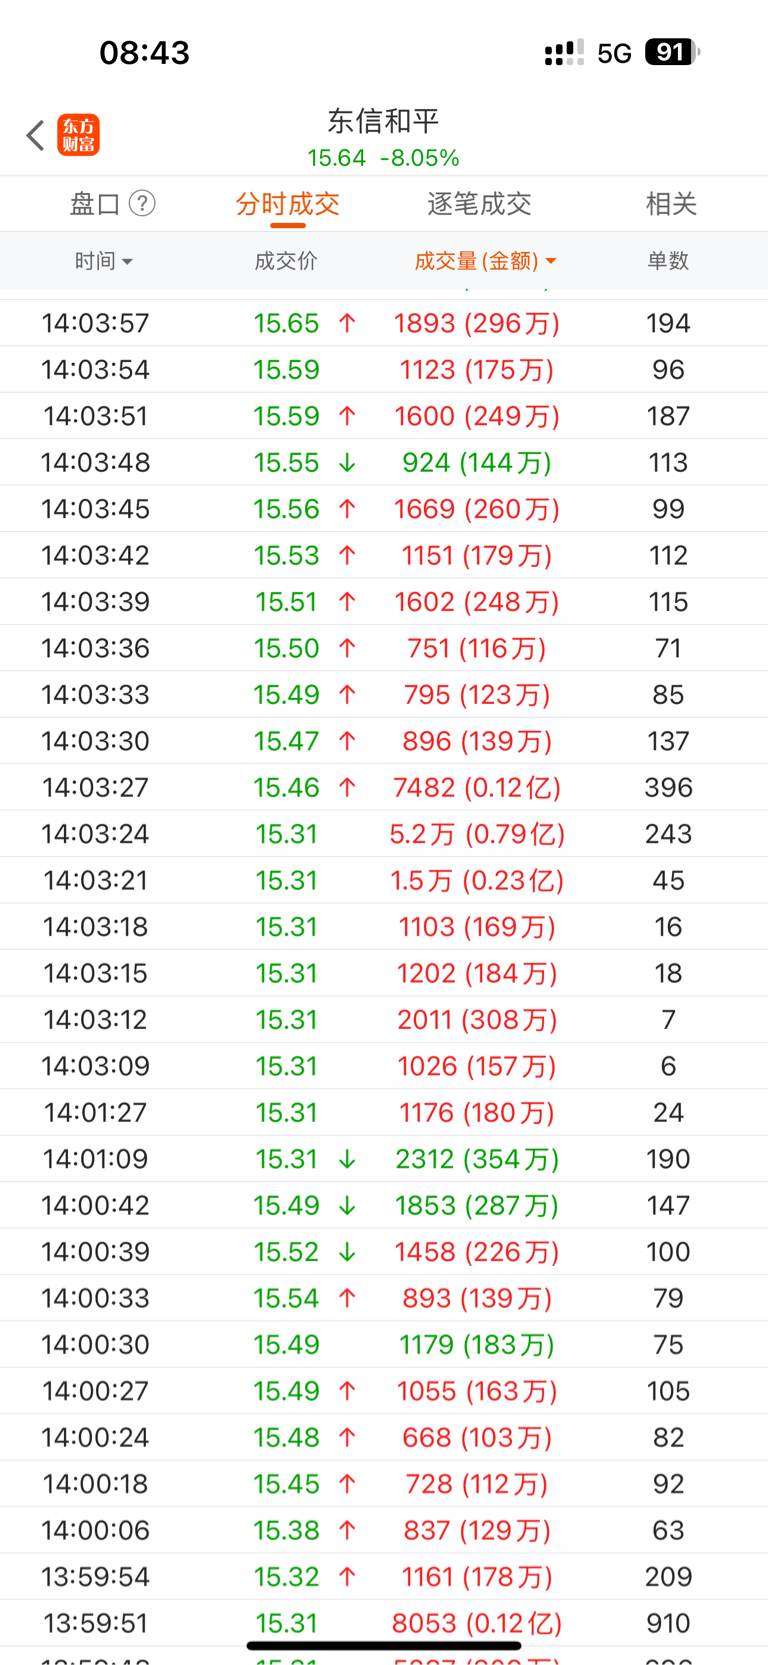Tap the green down arrow at 14:03:48
This screenshot has height=1665, width=768.
(x=347, y=462)
